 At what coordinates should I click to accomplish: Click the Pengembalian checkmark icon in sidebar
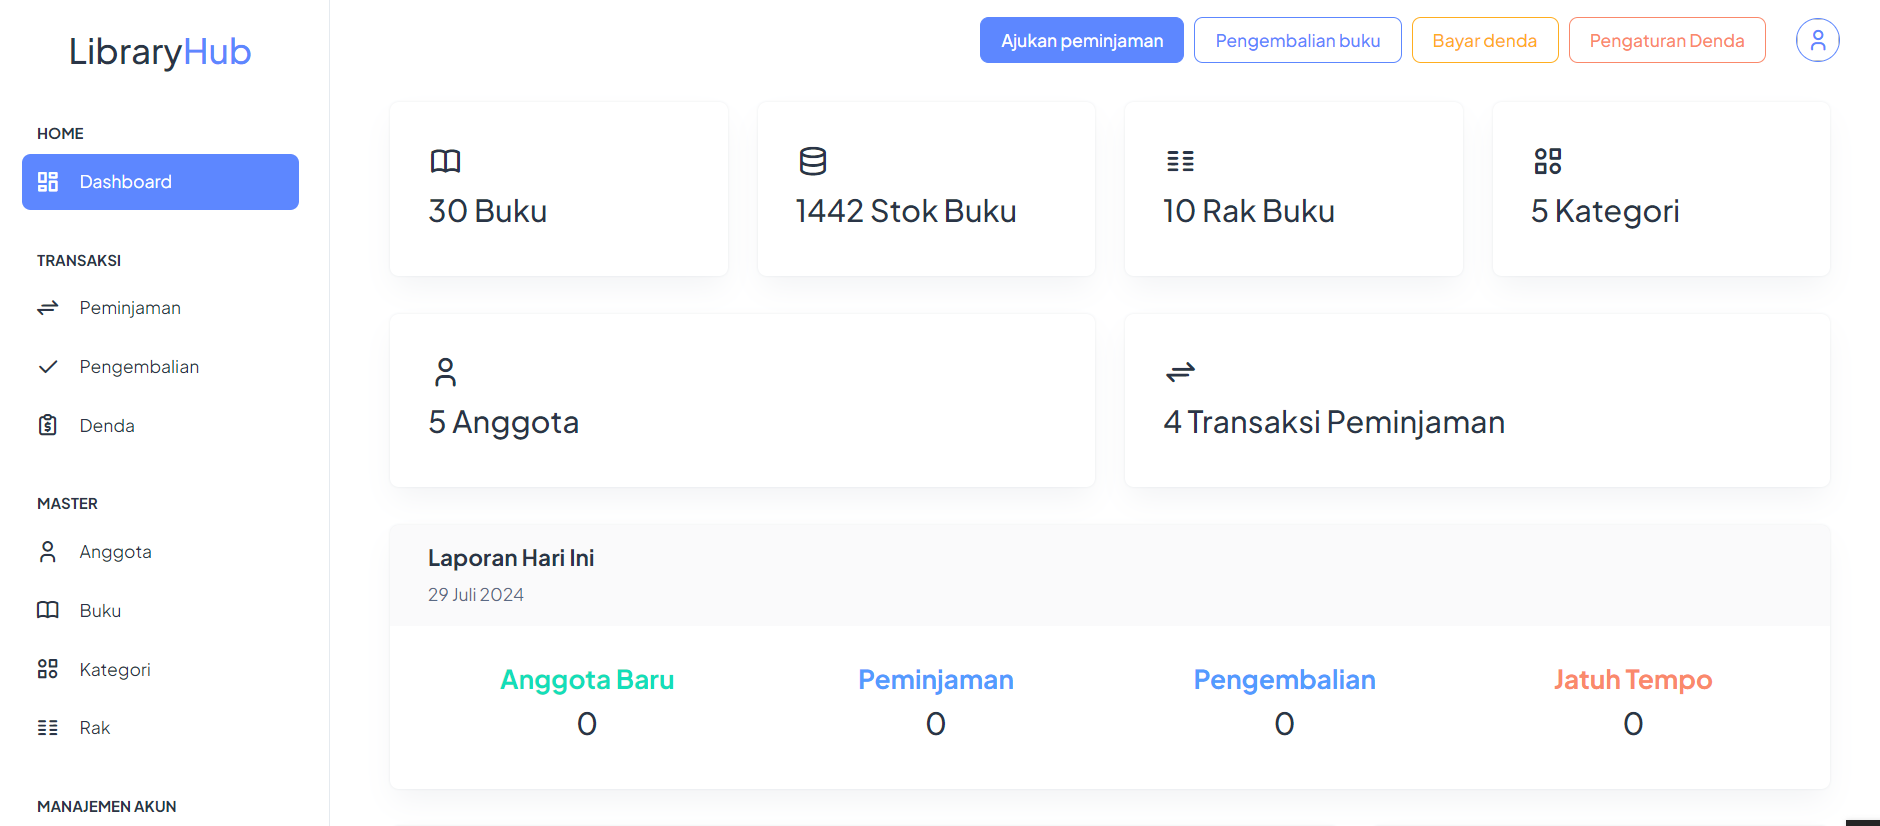coord(48,367)
